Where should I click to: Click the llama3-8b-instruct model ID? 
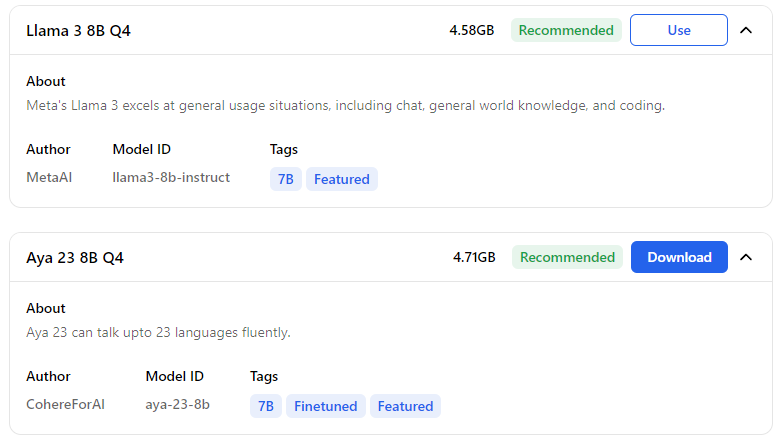171,177
